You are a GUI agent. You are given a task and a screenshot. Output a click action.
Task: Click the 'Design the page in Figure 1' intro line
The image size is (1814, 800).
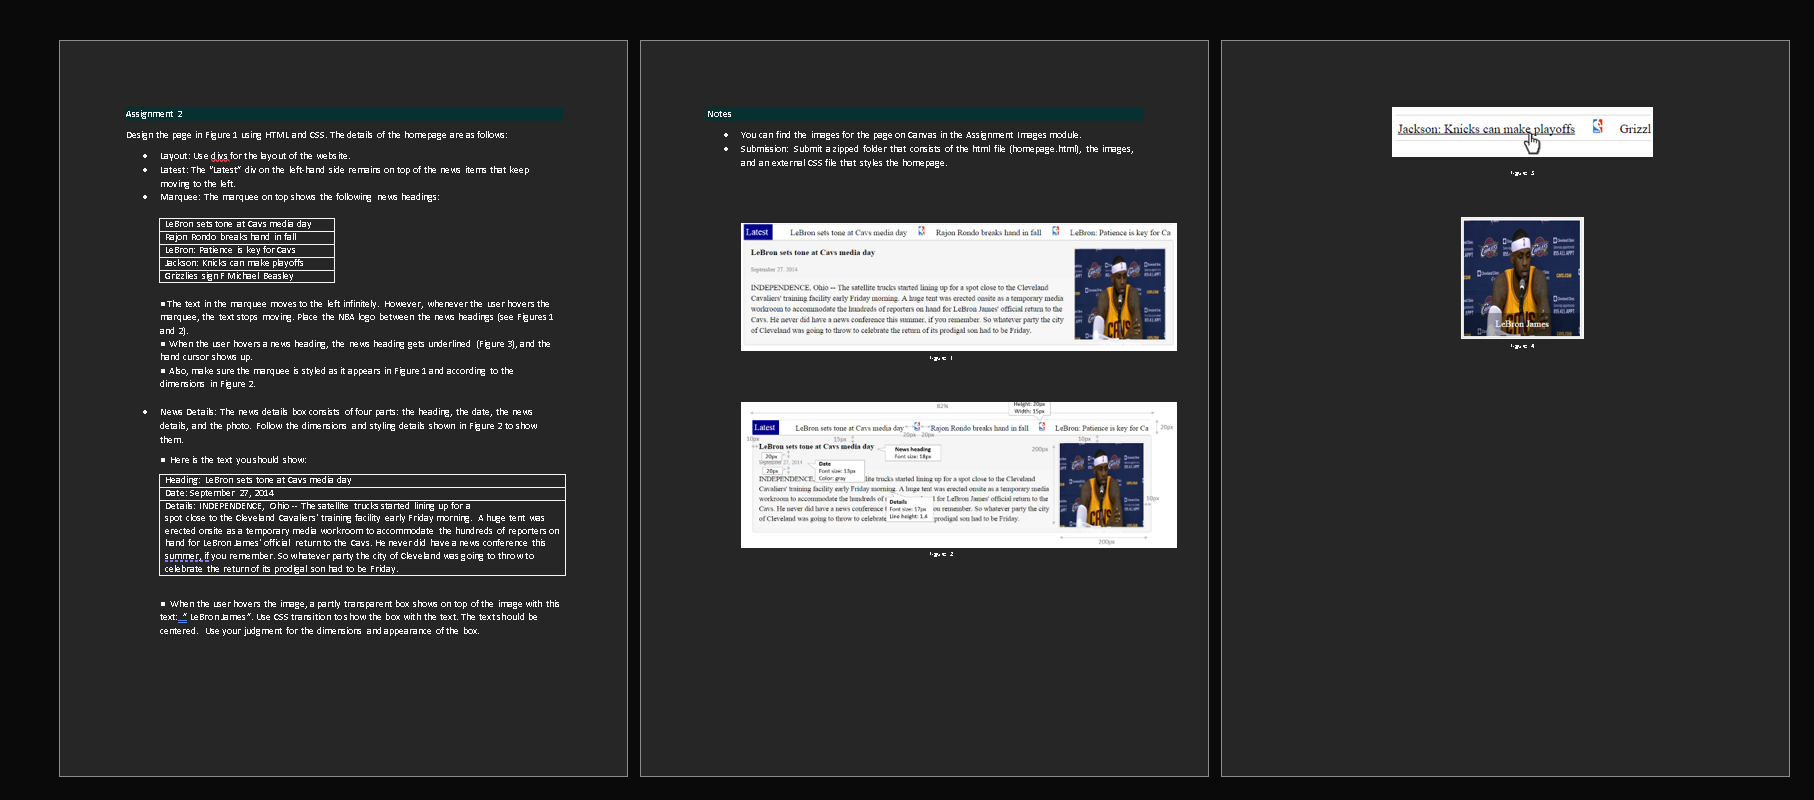(316, 135)
